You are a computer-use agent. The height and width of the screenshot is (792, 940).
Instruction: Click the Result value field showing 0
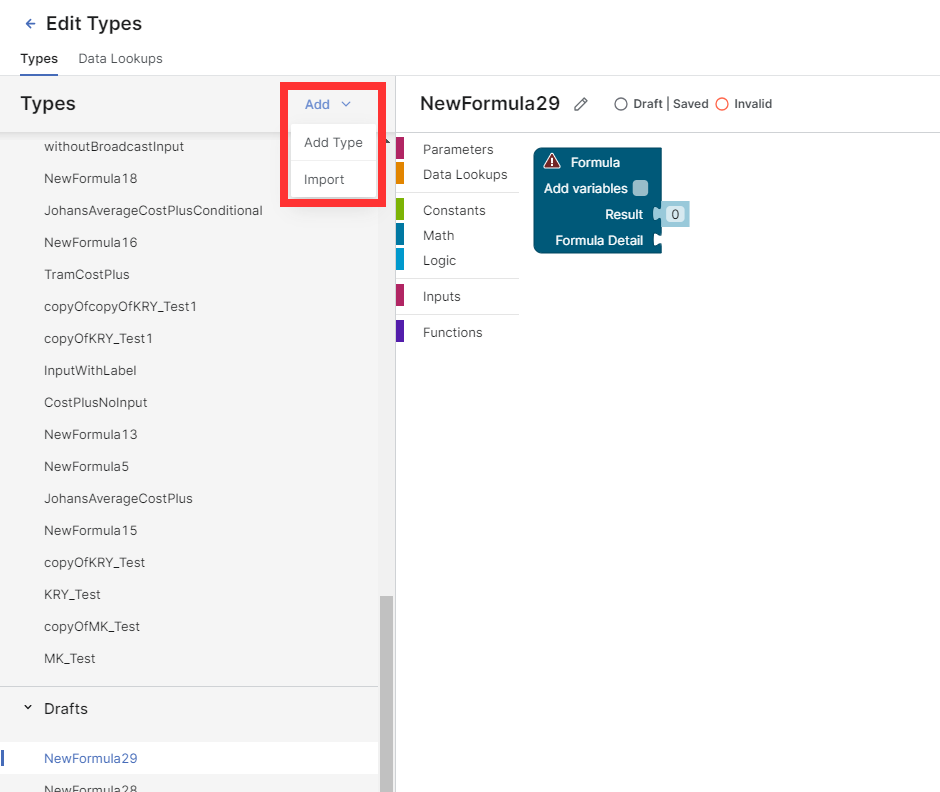(675, 214)
